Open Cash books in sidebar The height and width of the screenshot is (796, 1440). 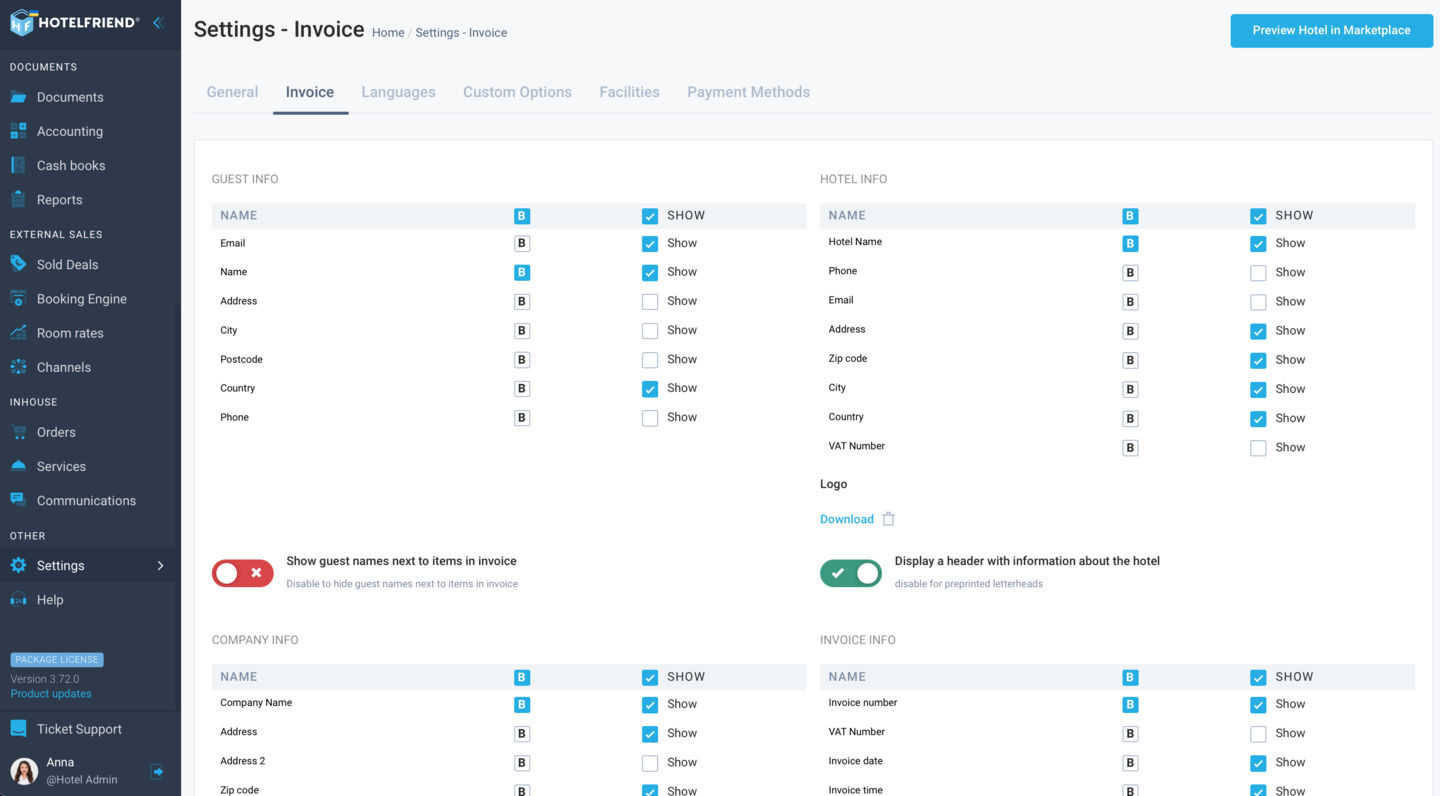(71, 165)
